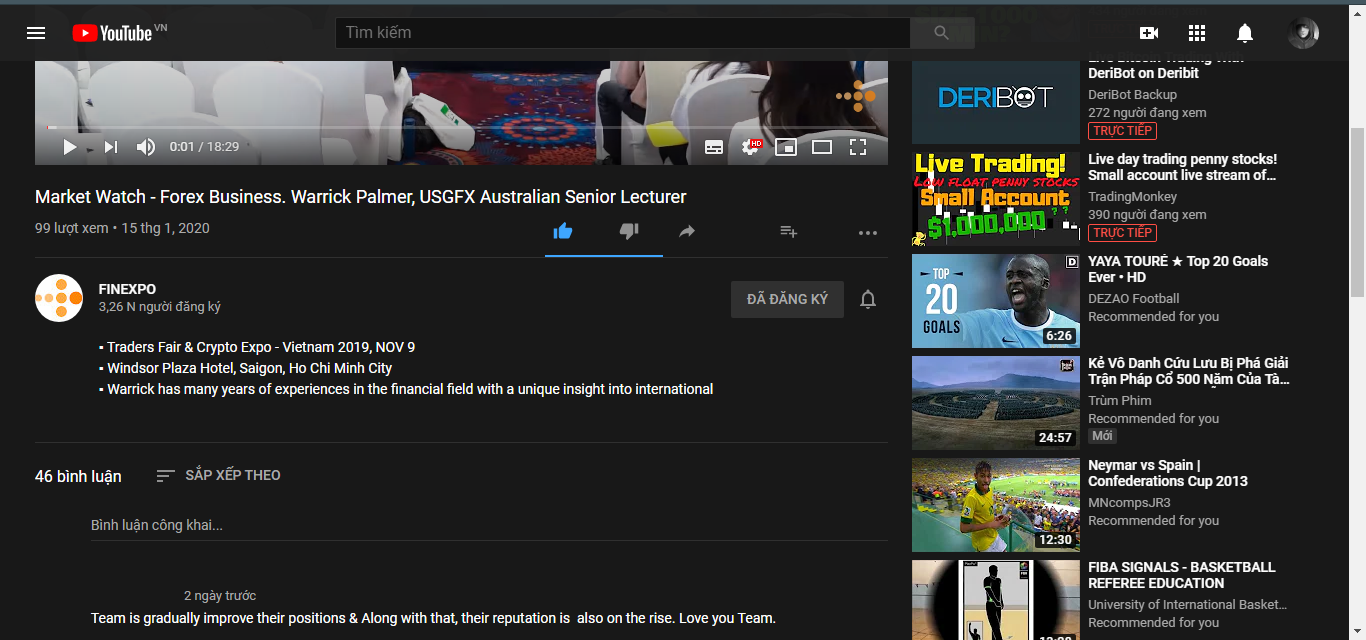Open the notifications bell in header
Screen dimensions: 1366x640
pos(1245,33)
